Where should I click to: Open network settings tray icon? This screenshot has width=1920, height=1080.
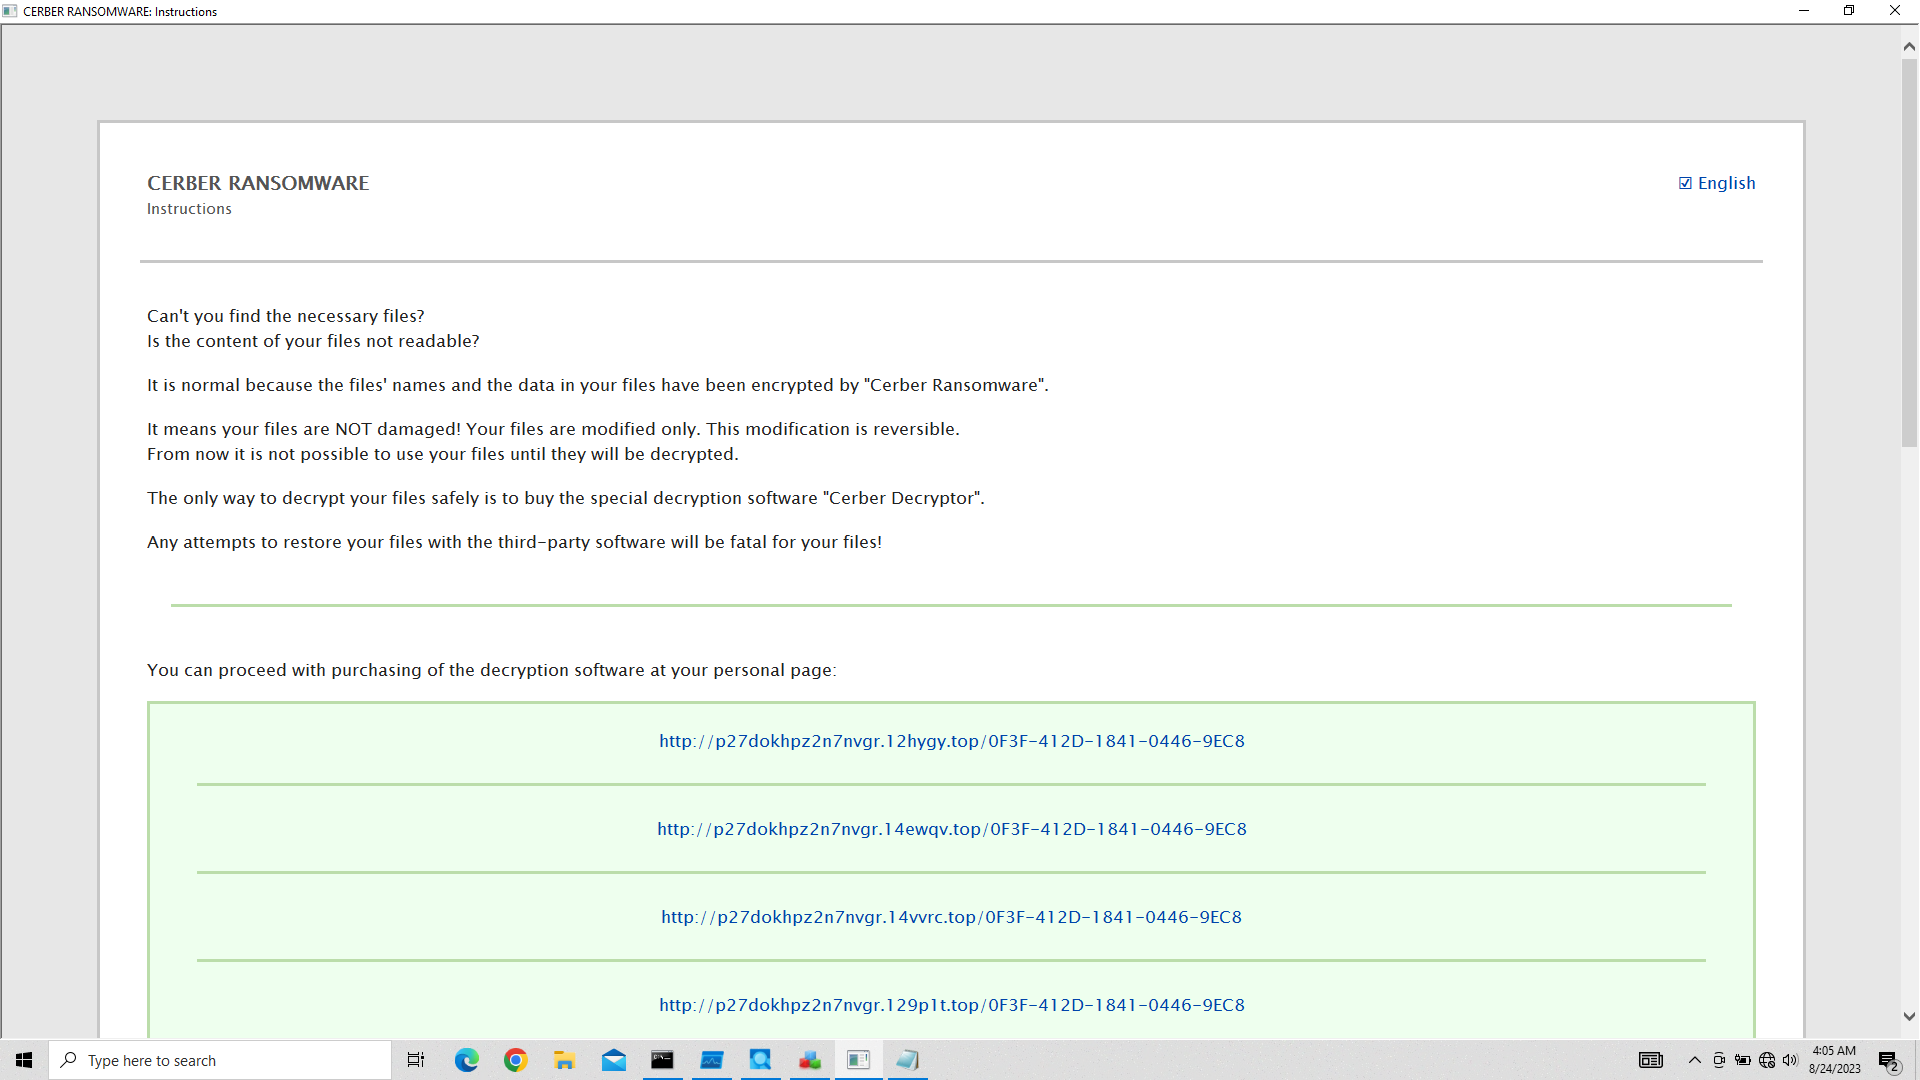pos(1767,1060)
